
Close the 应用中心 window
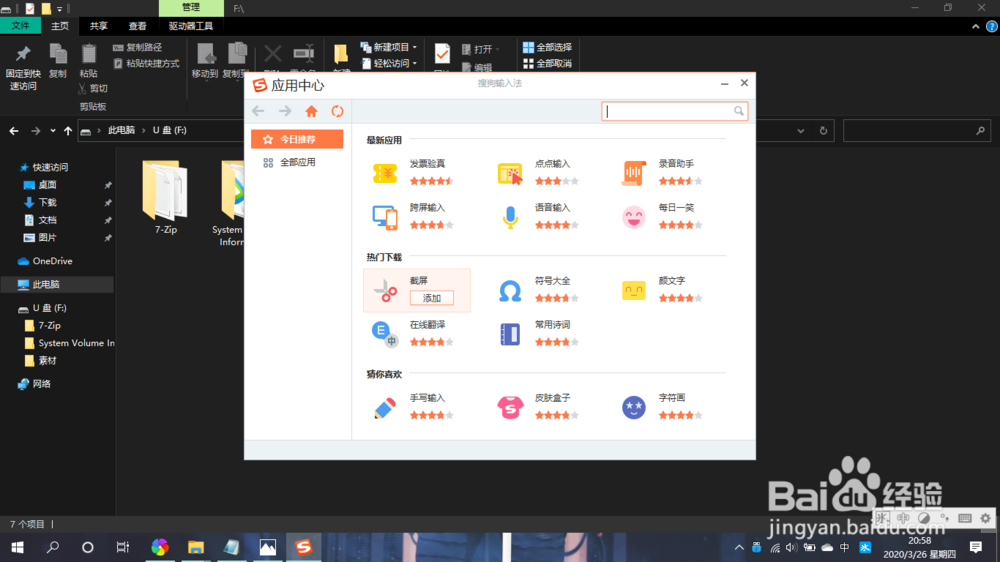point(744,83)
